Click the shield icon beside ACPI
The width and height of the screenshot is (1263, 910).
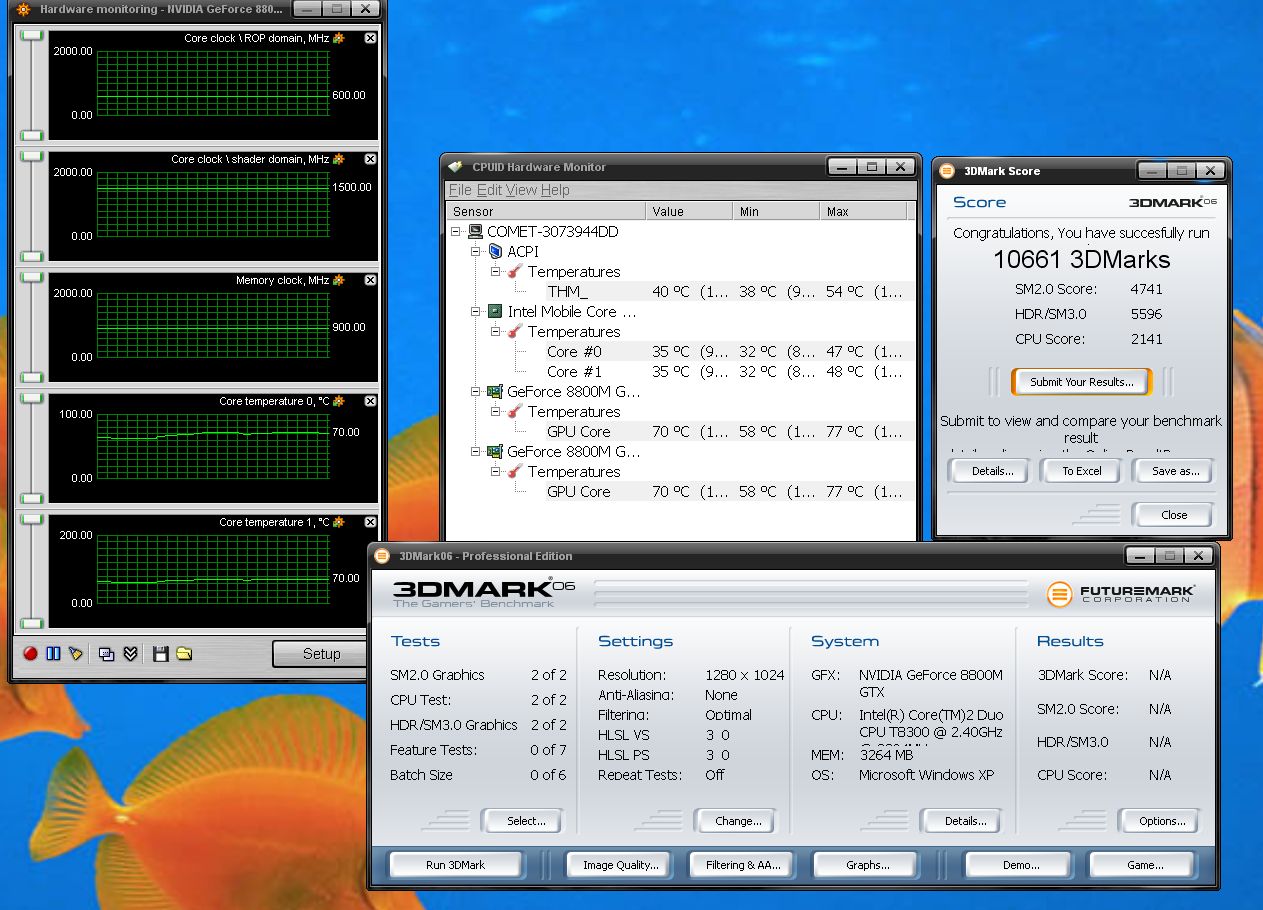[x=495, y=251]
